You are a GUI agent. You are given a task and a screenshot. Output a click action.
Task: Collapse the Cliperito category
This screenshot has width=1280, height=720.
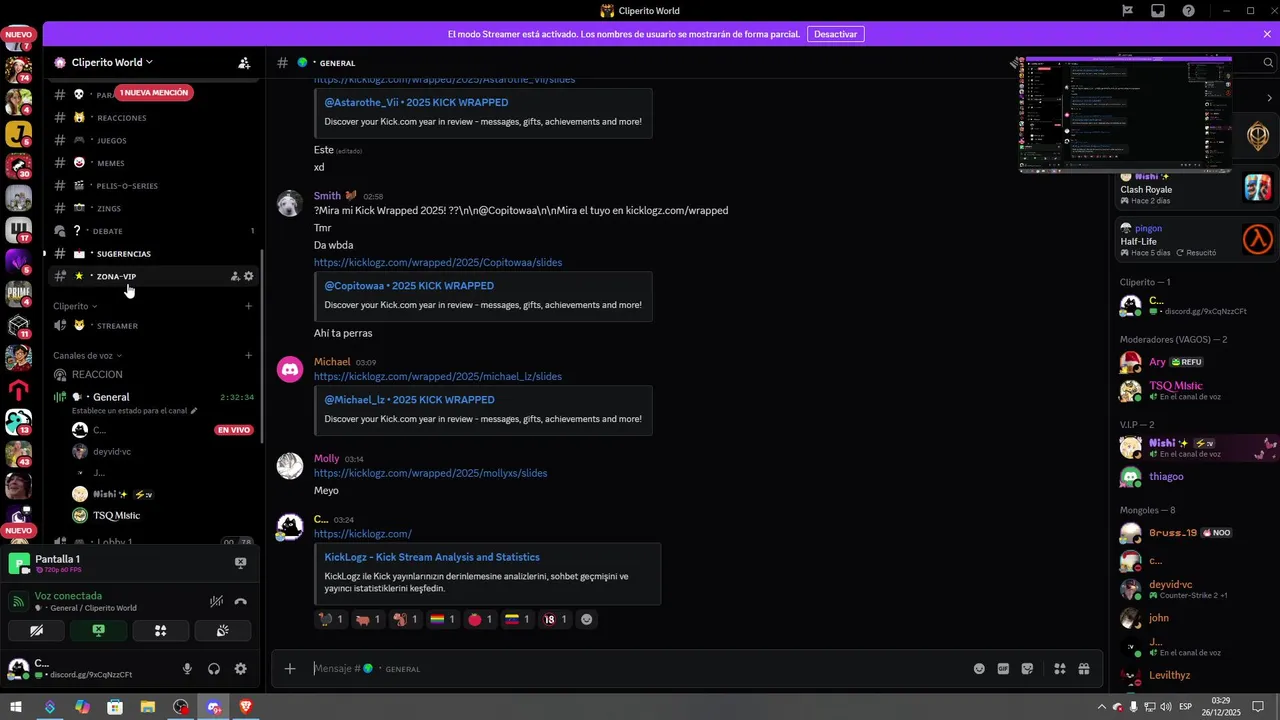click(x=75, y=306)
